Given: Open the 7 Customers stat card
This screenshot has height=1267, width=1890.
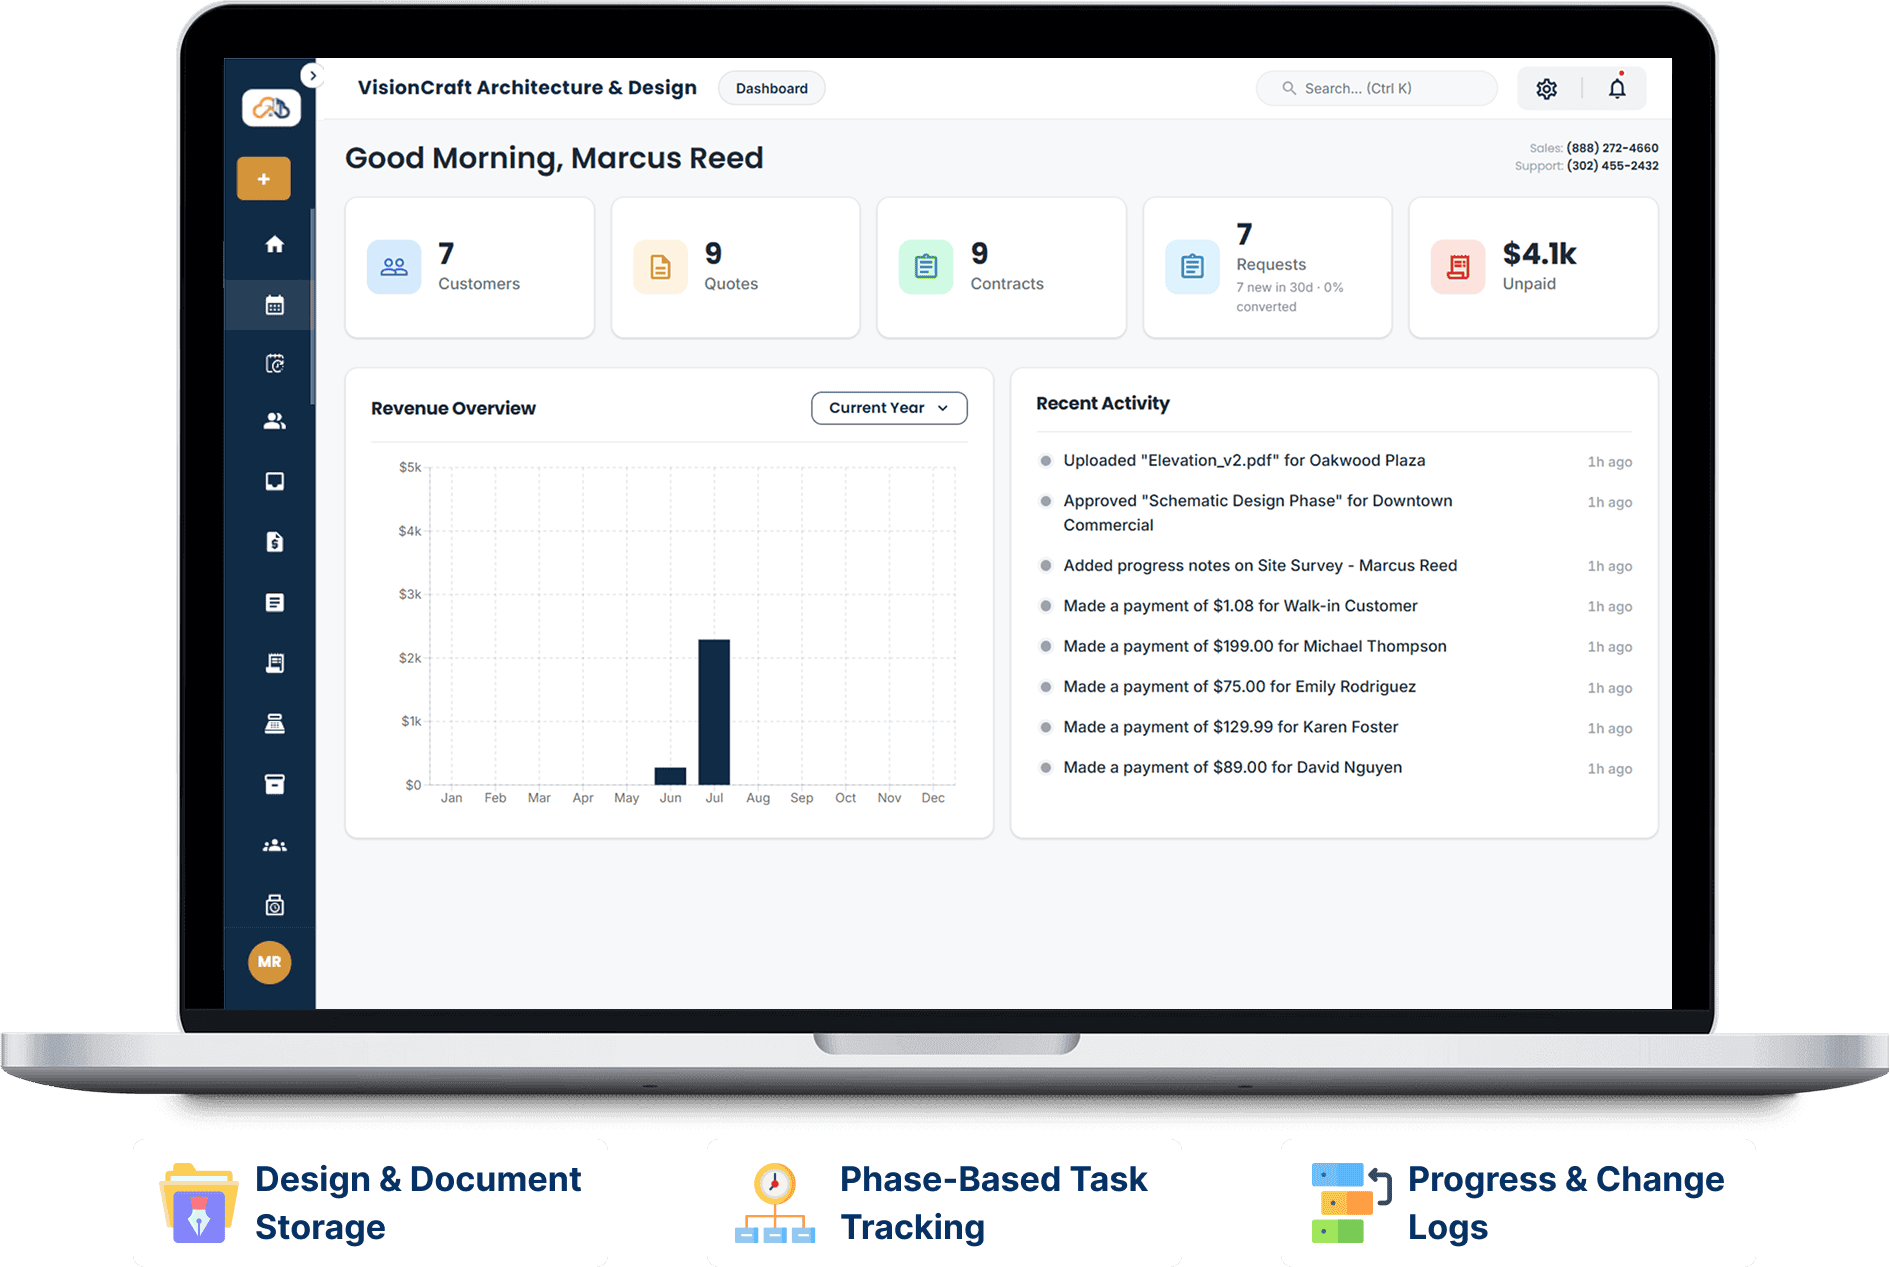Looking at the screenshot, I should click(470, 267).
